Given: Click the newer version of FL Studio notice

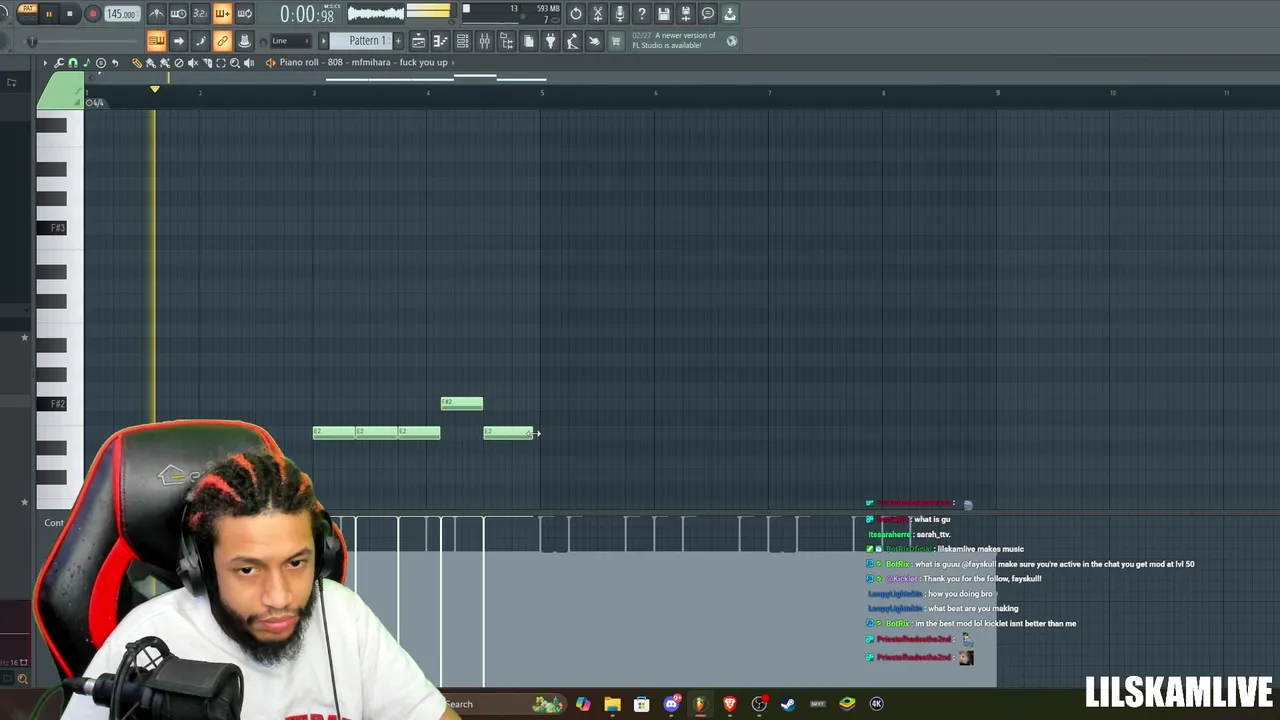Looking at the screenshot, I should [674, 41].
